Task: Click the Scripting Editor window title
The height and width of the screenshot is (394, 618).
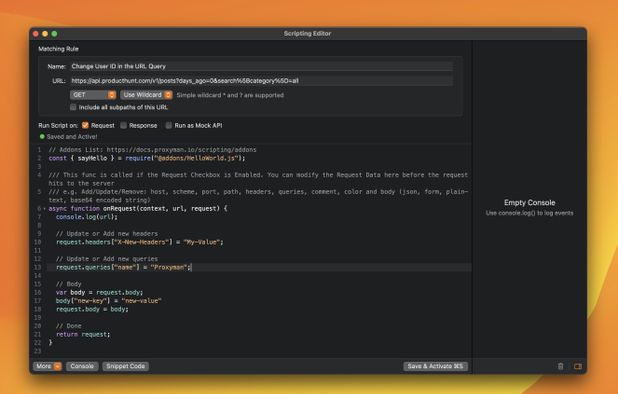Action: [307, 33]
